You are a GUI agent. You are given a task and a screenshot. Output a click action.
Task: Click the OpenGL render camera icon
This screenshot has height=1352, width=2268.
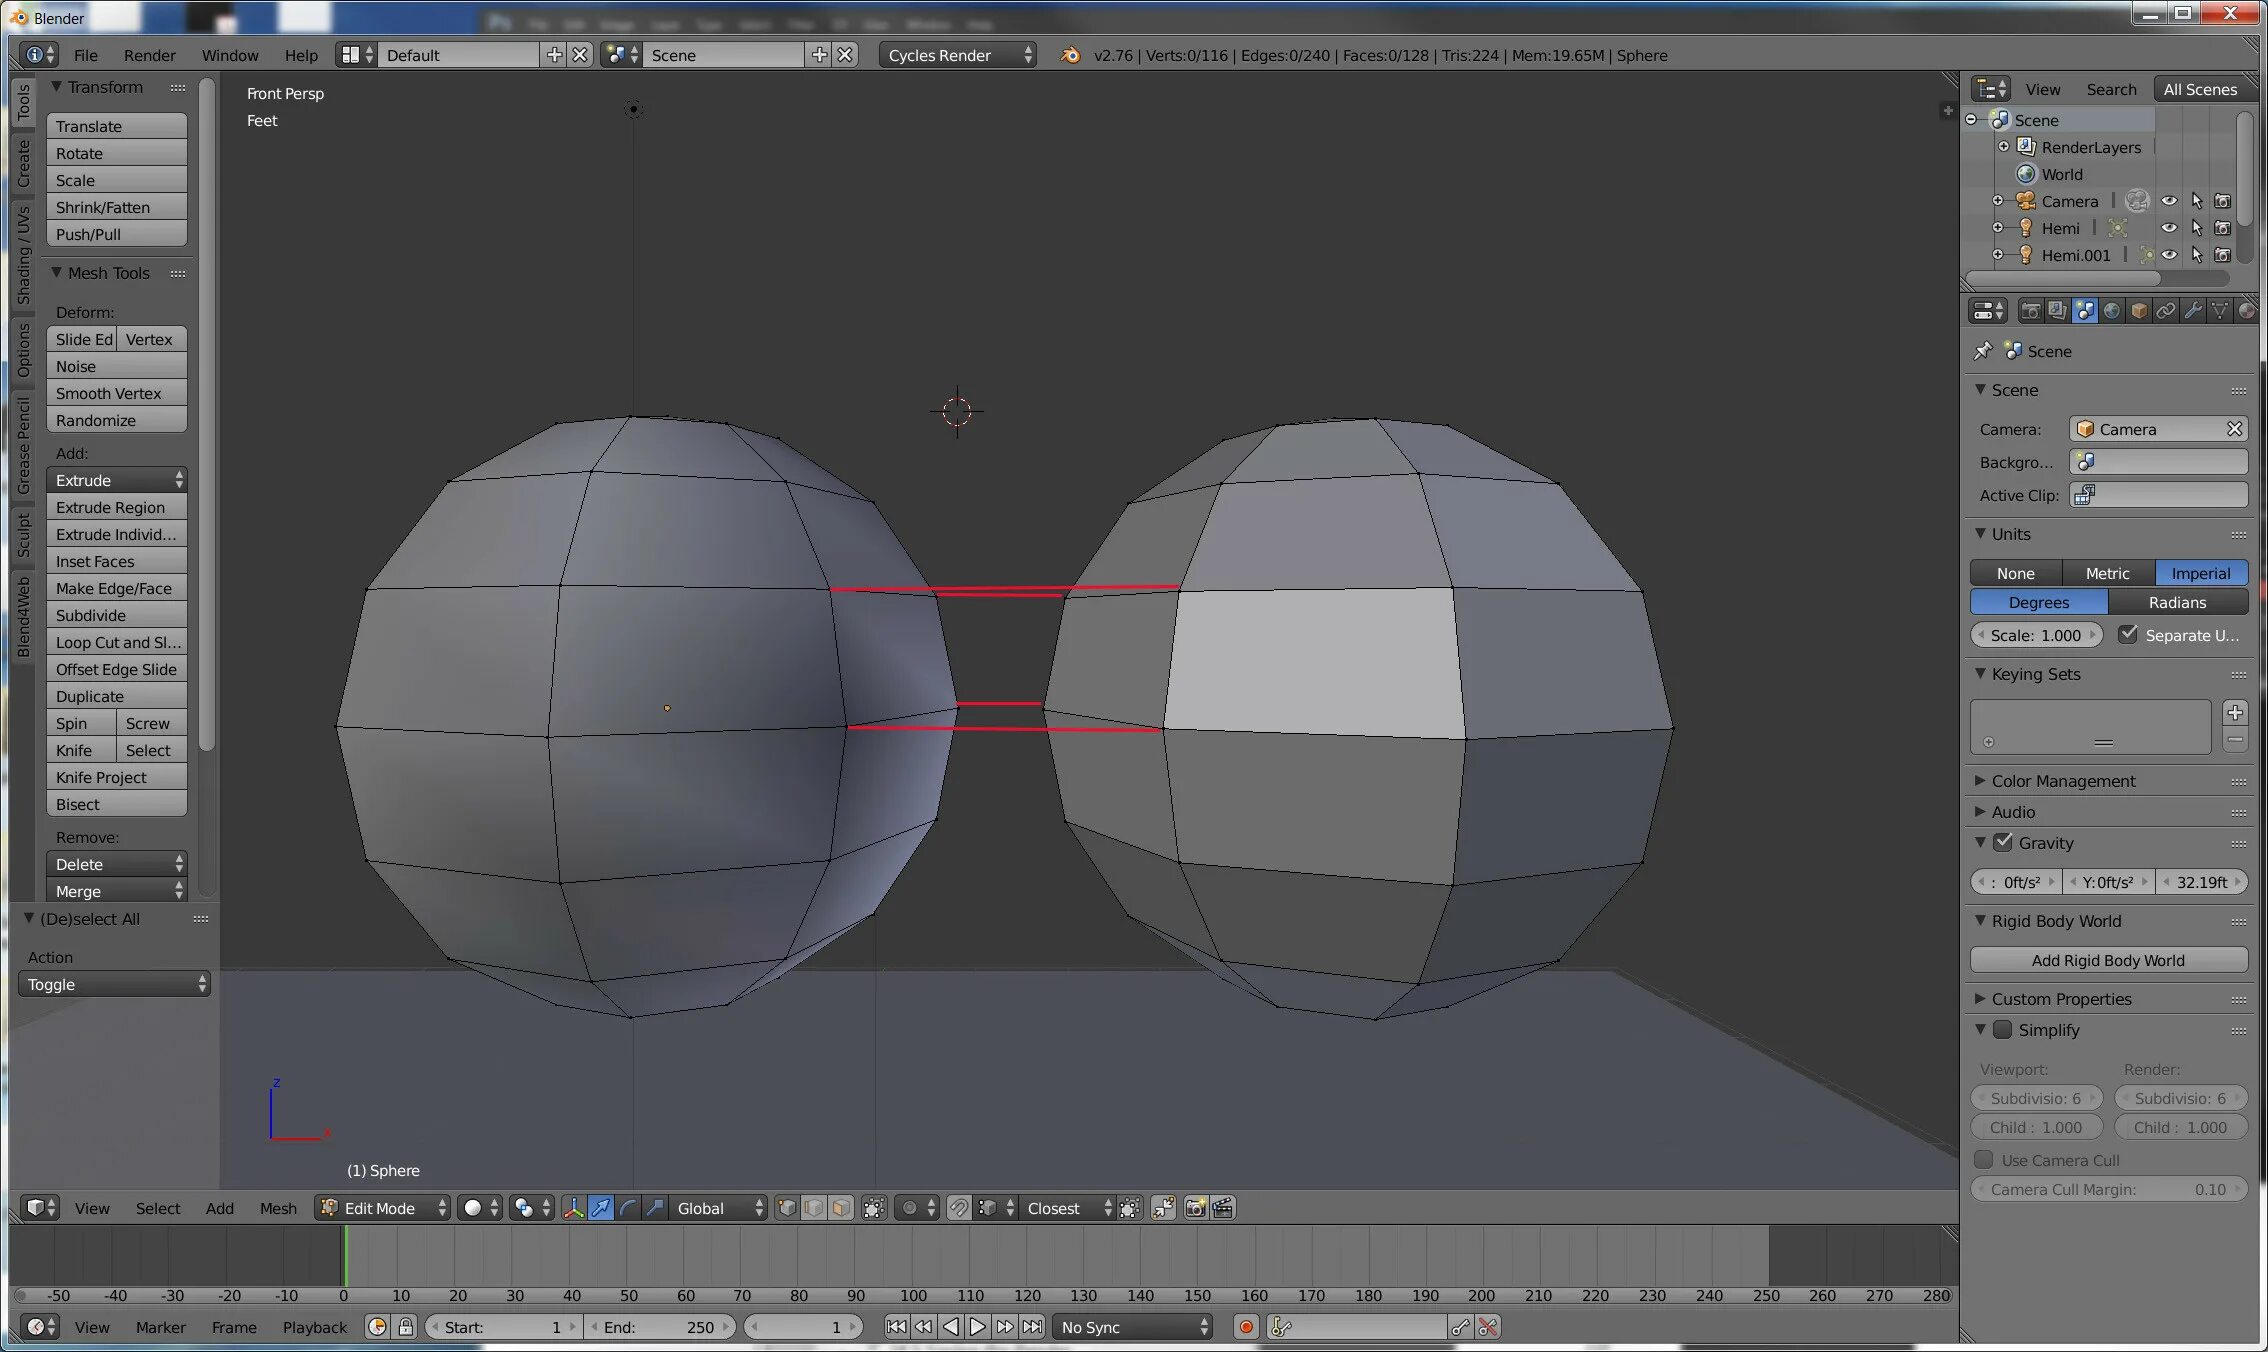tap(1195, 1208)
